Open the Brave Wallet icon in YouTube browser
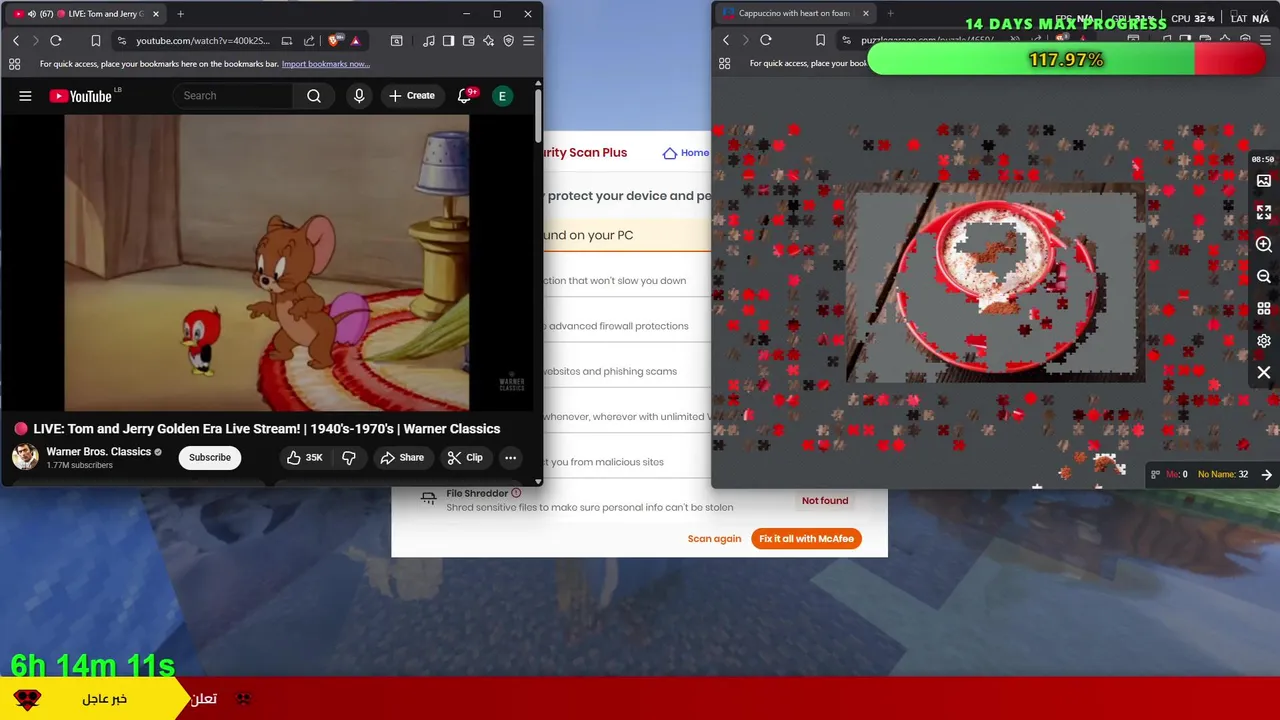1280x720 pixels. pyautogui.click(x=468, y=41)
